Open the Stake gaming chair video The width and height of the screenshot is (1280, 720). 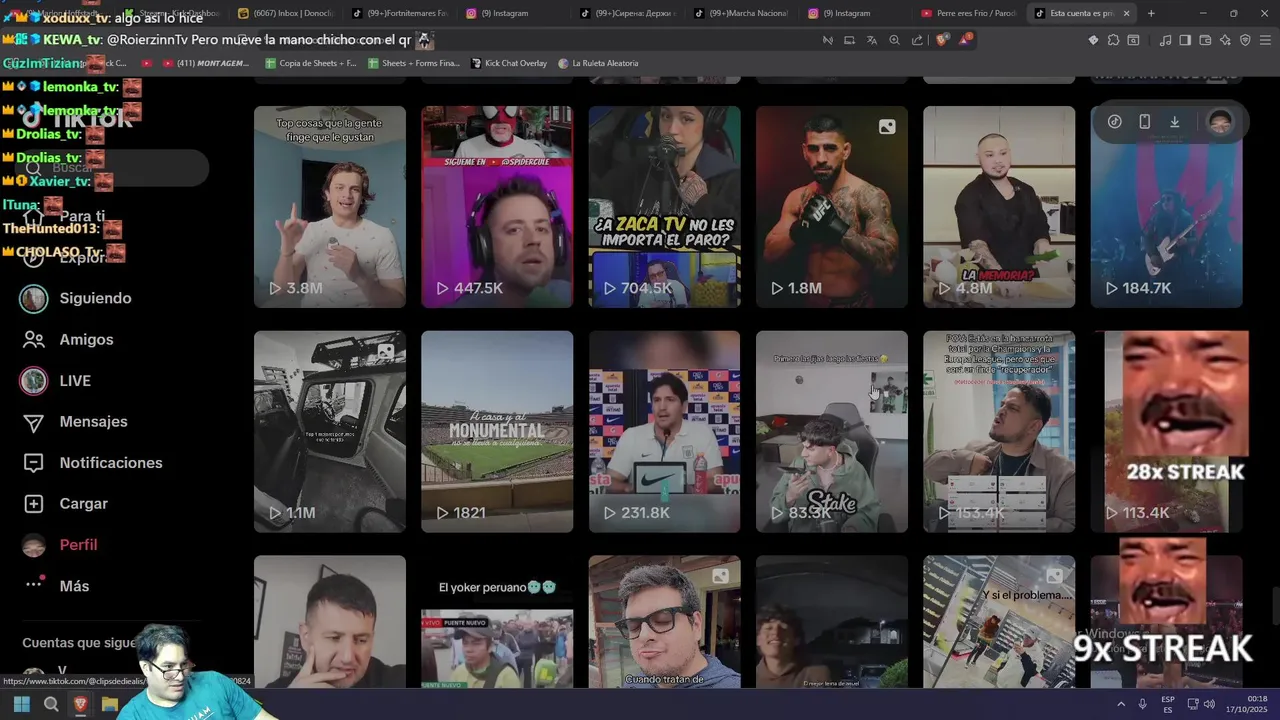pyautogui.click(x=832, y=432)
